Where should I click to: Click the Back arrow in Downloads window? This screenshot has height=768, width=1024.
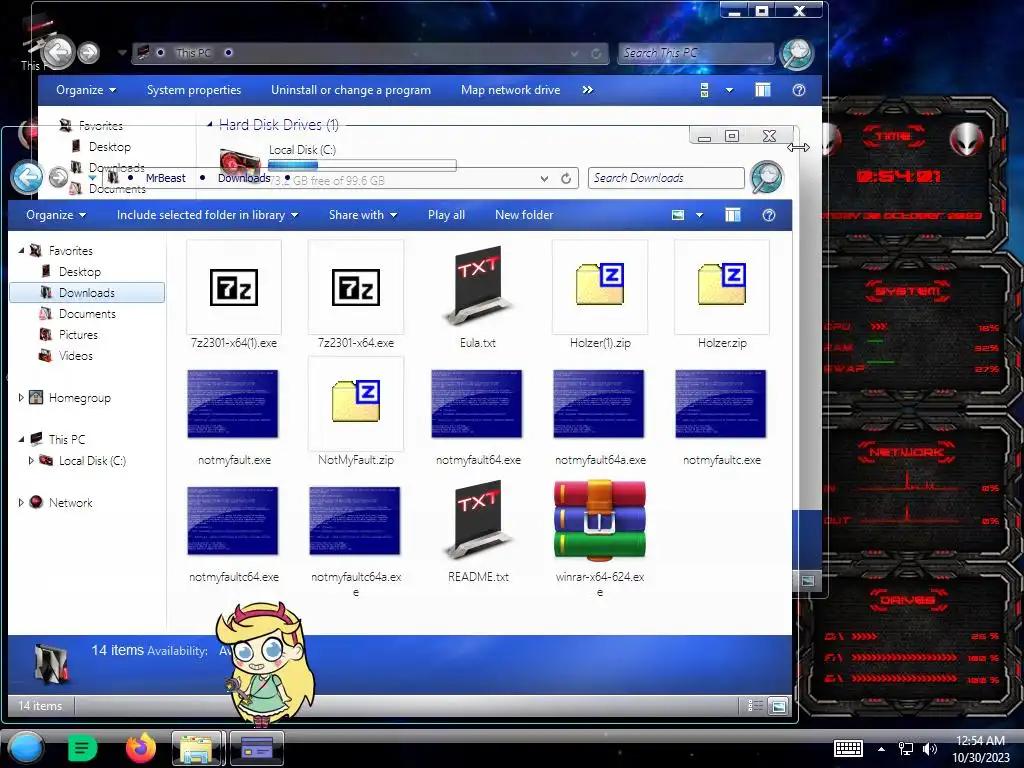tap(28, 177)
